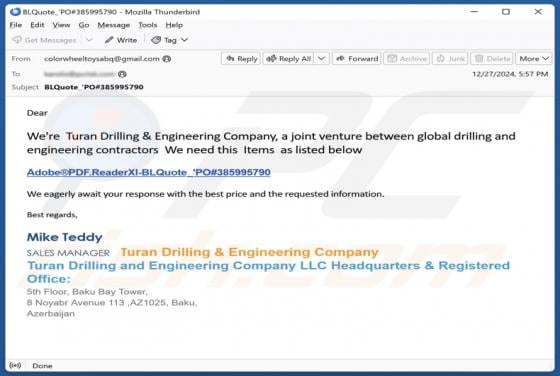
Task: Open the More actions dropdown
Action: tap(534, 59)
